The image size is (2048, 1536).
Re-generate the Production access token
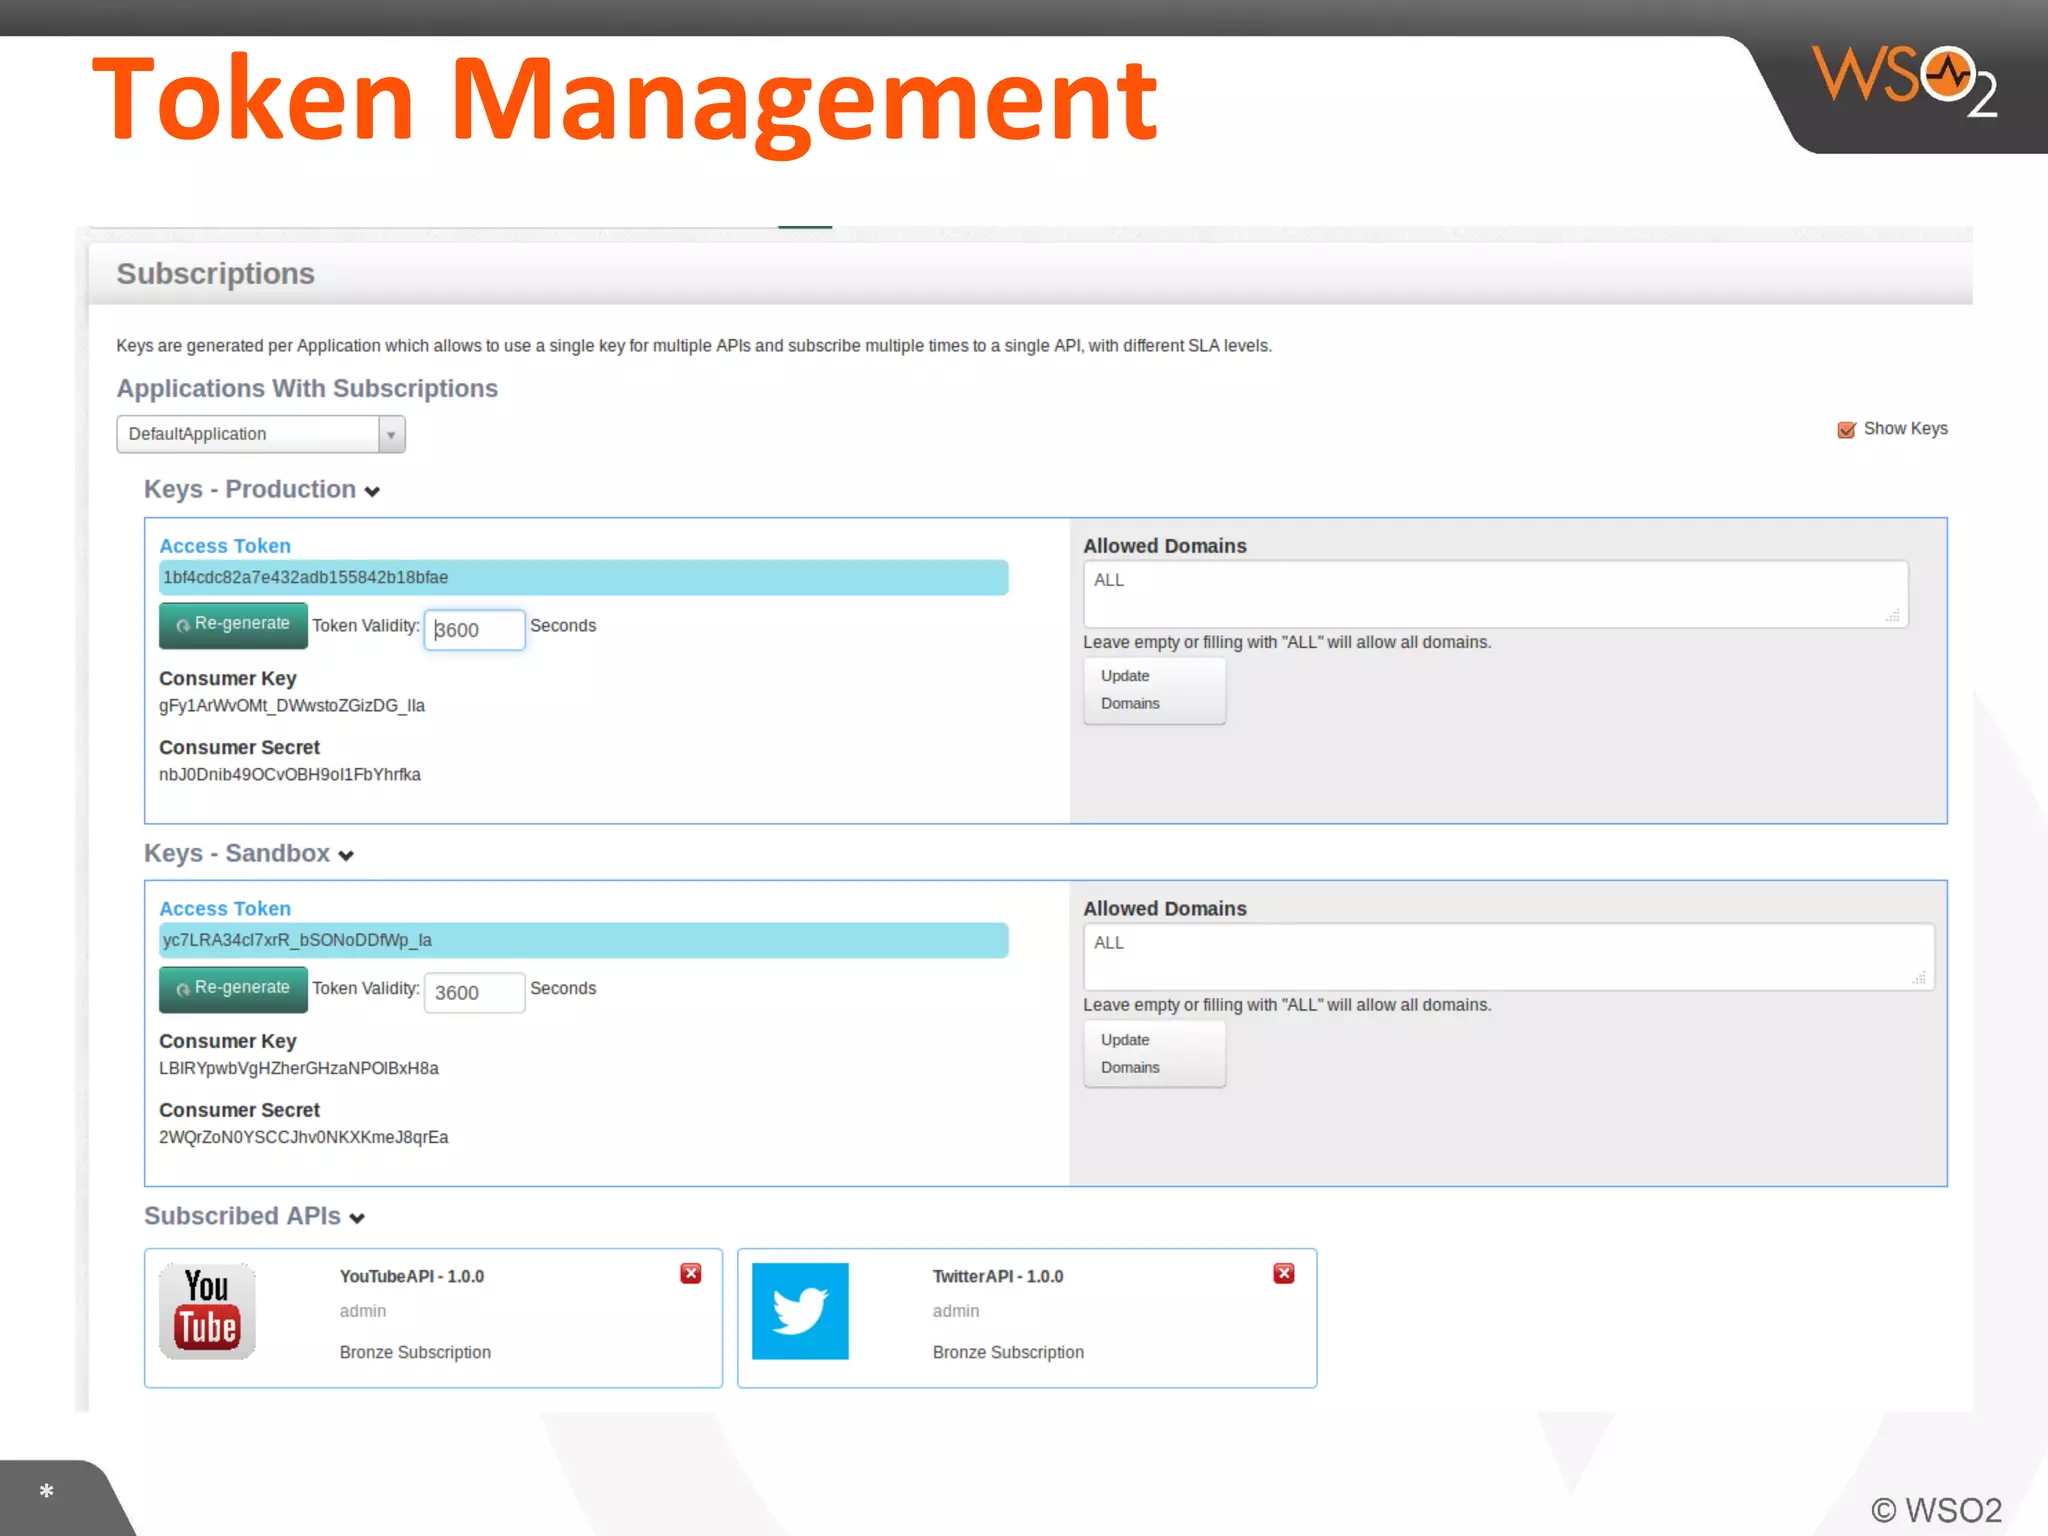233,625
